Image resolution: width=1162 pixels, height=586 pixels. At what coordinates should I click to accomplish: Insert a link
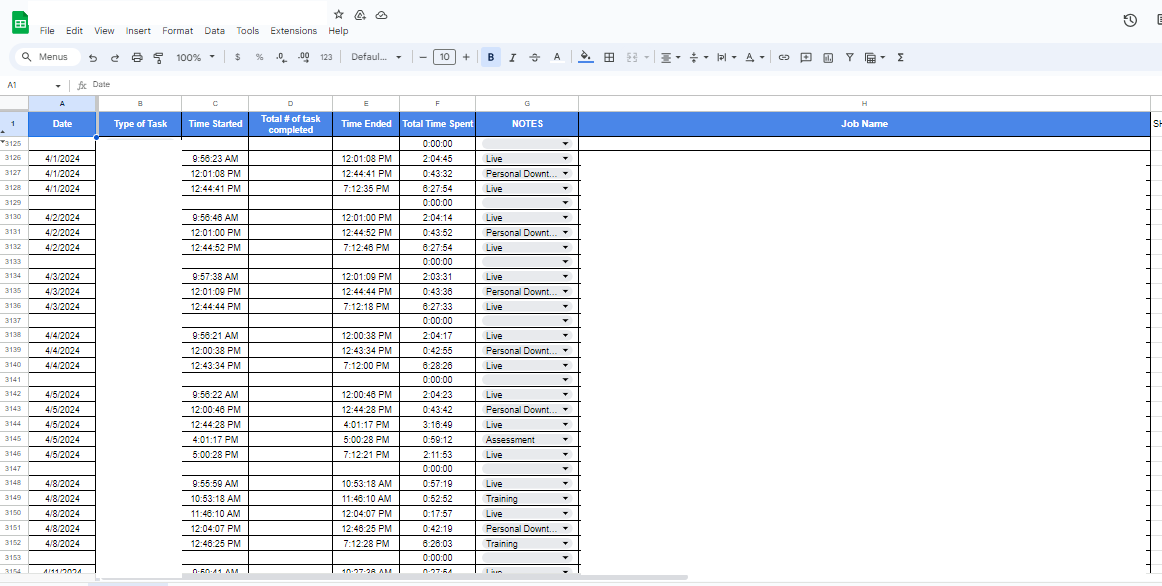(784, 57)
